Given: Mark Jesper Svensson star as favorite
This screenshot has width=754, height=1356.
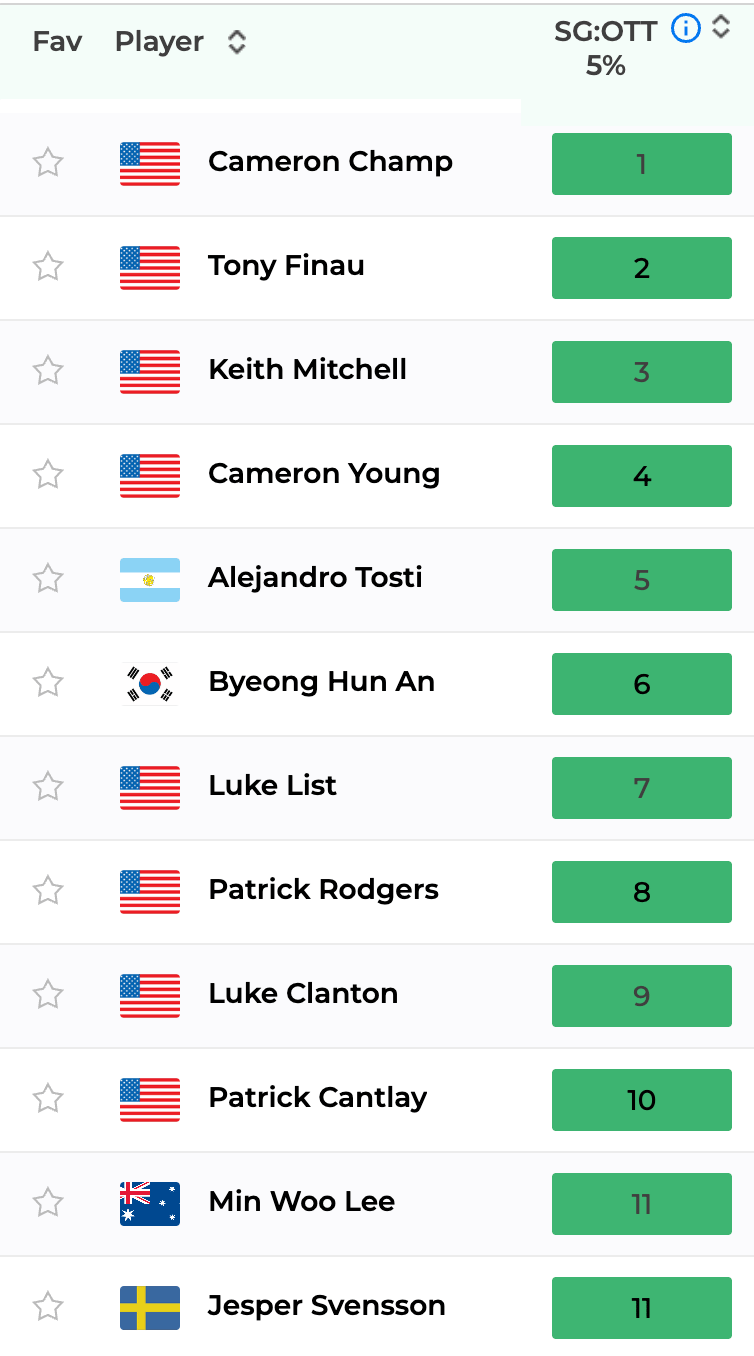Looking at the screenshot, I should click(48, 1306).
